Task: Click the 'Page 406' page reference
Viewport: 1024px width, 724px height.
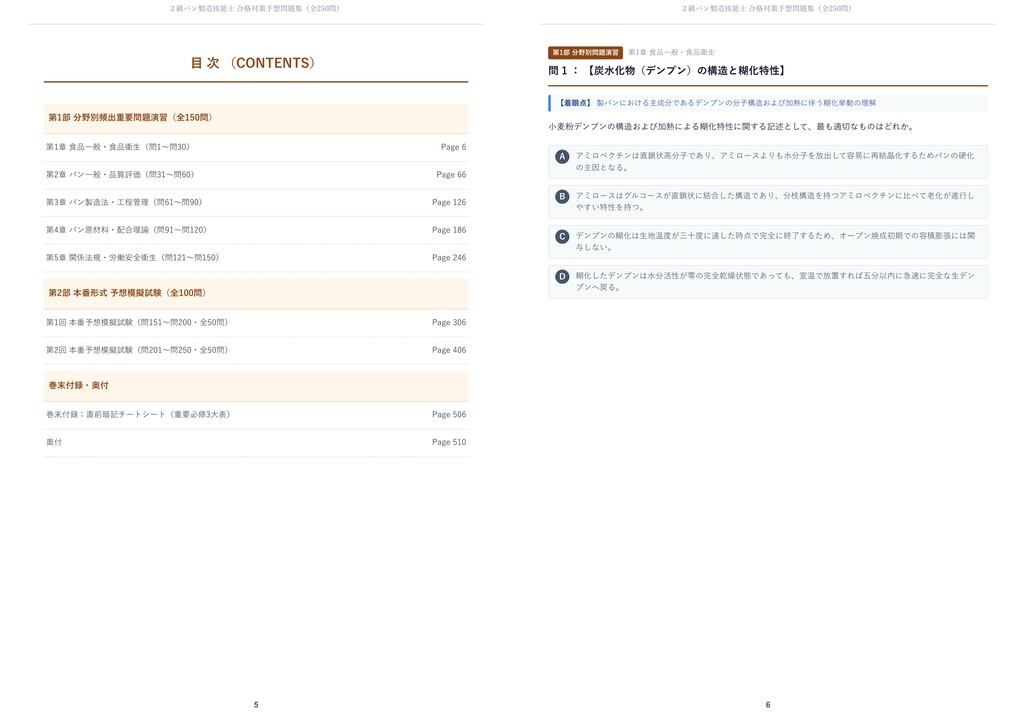Action: pyautogui.click(x=449, y=350)
